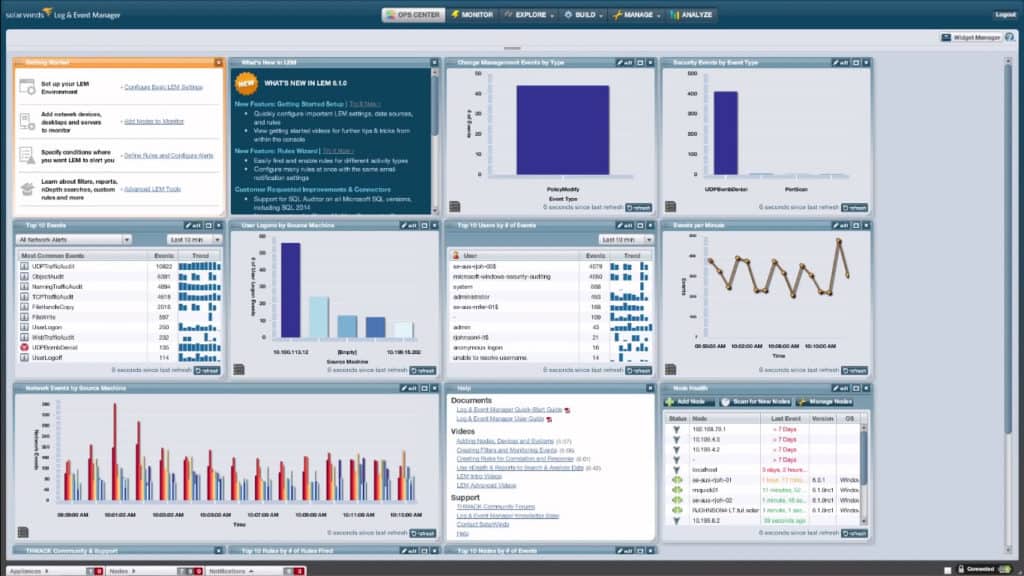Click the green Connected indicator icon
The height and width of the screenshot is (576, 1024).
pyautogui.click(x=1006, y=569)
